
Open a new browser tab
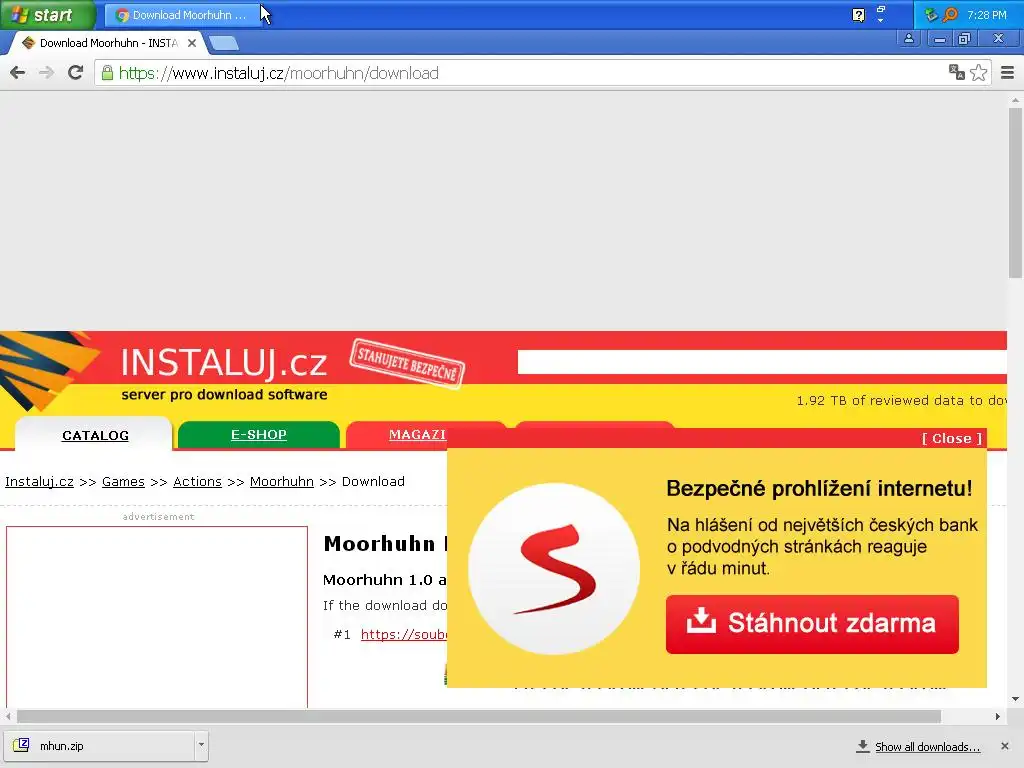[224, 43]
